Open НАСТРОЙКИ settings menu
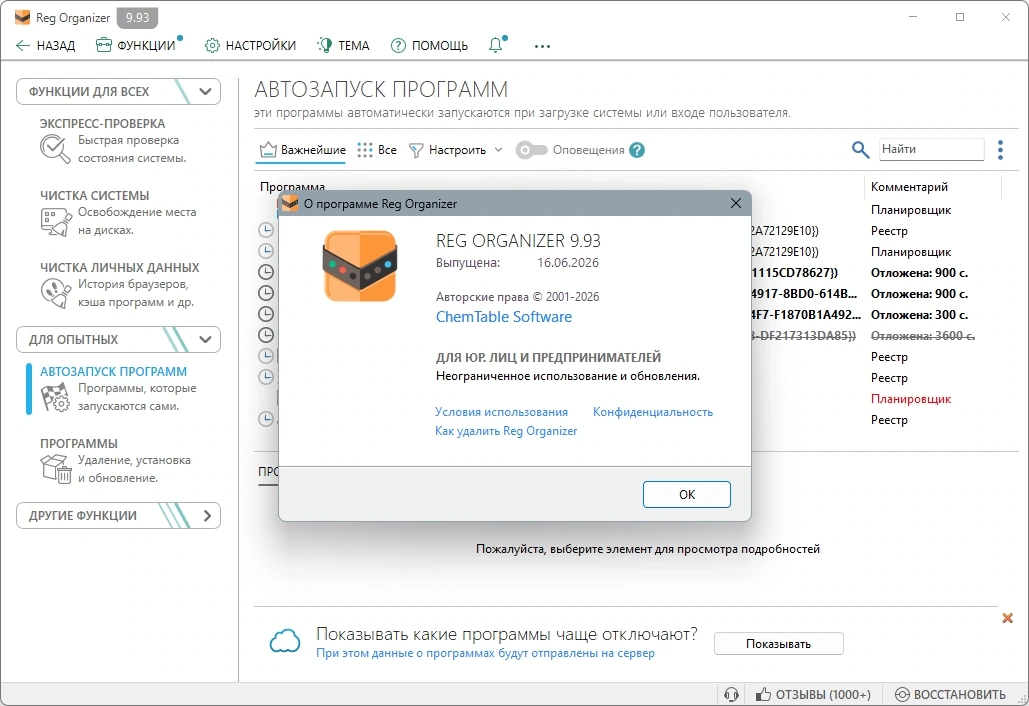 tap(250, 45)
